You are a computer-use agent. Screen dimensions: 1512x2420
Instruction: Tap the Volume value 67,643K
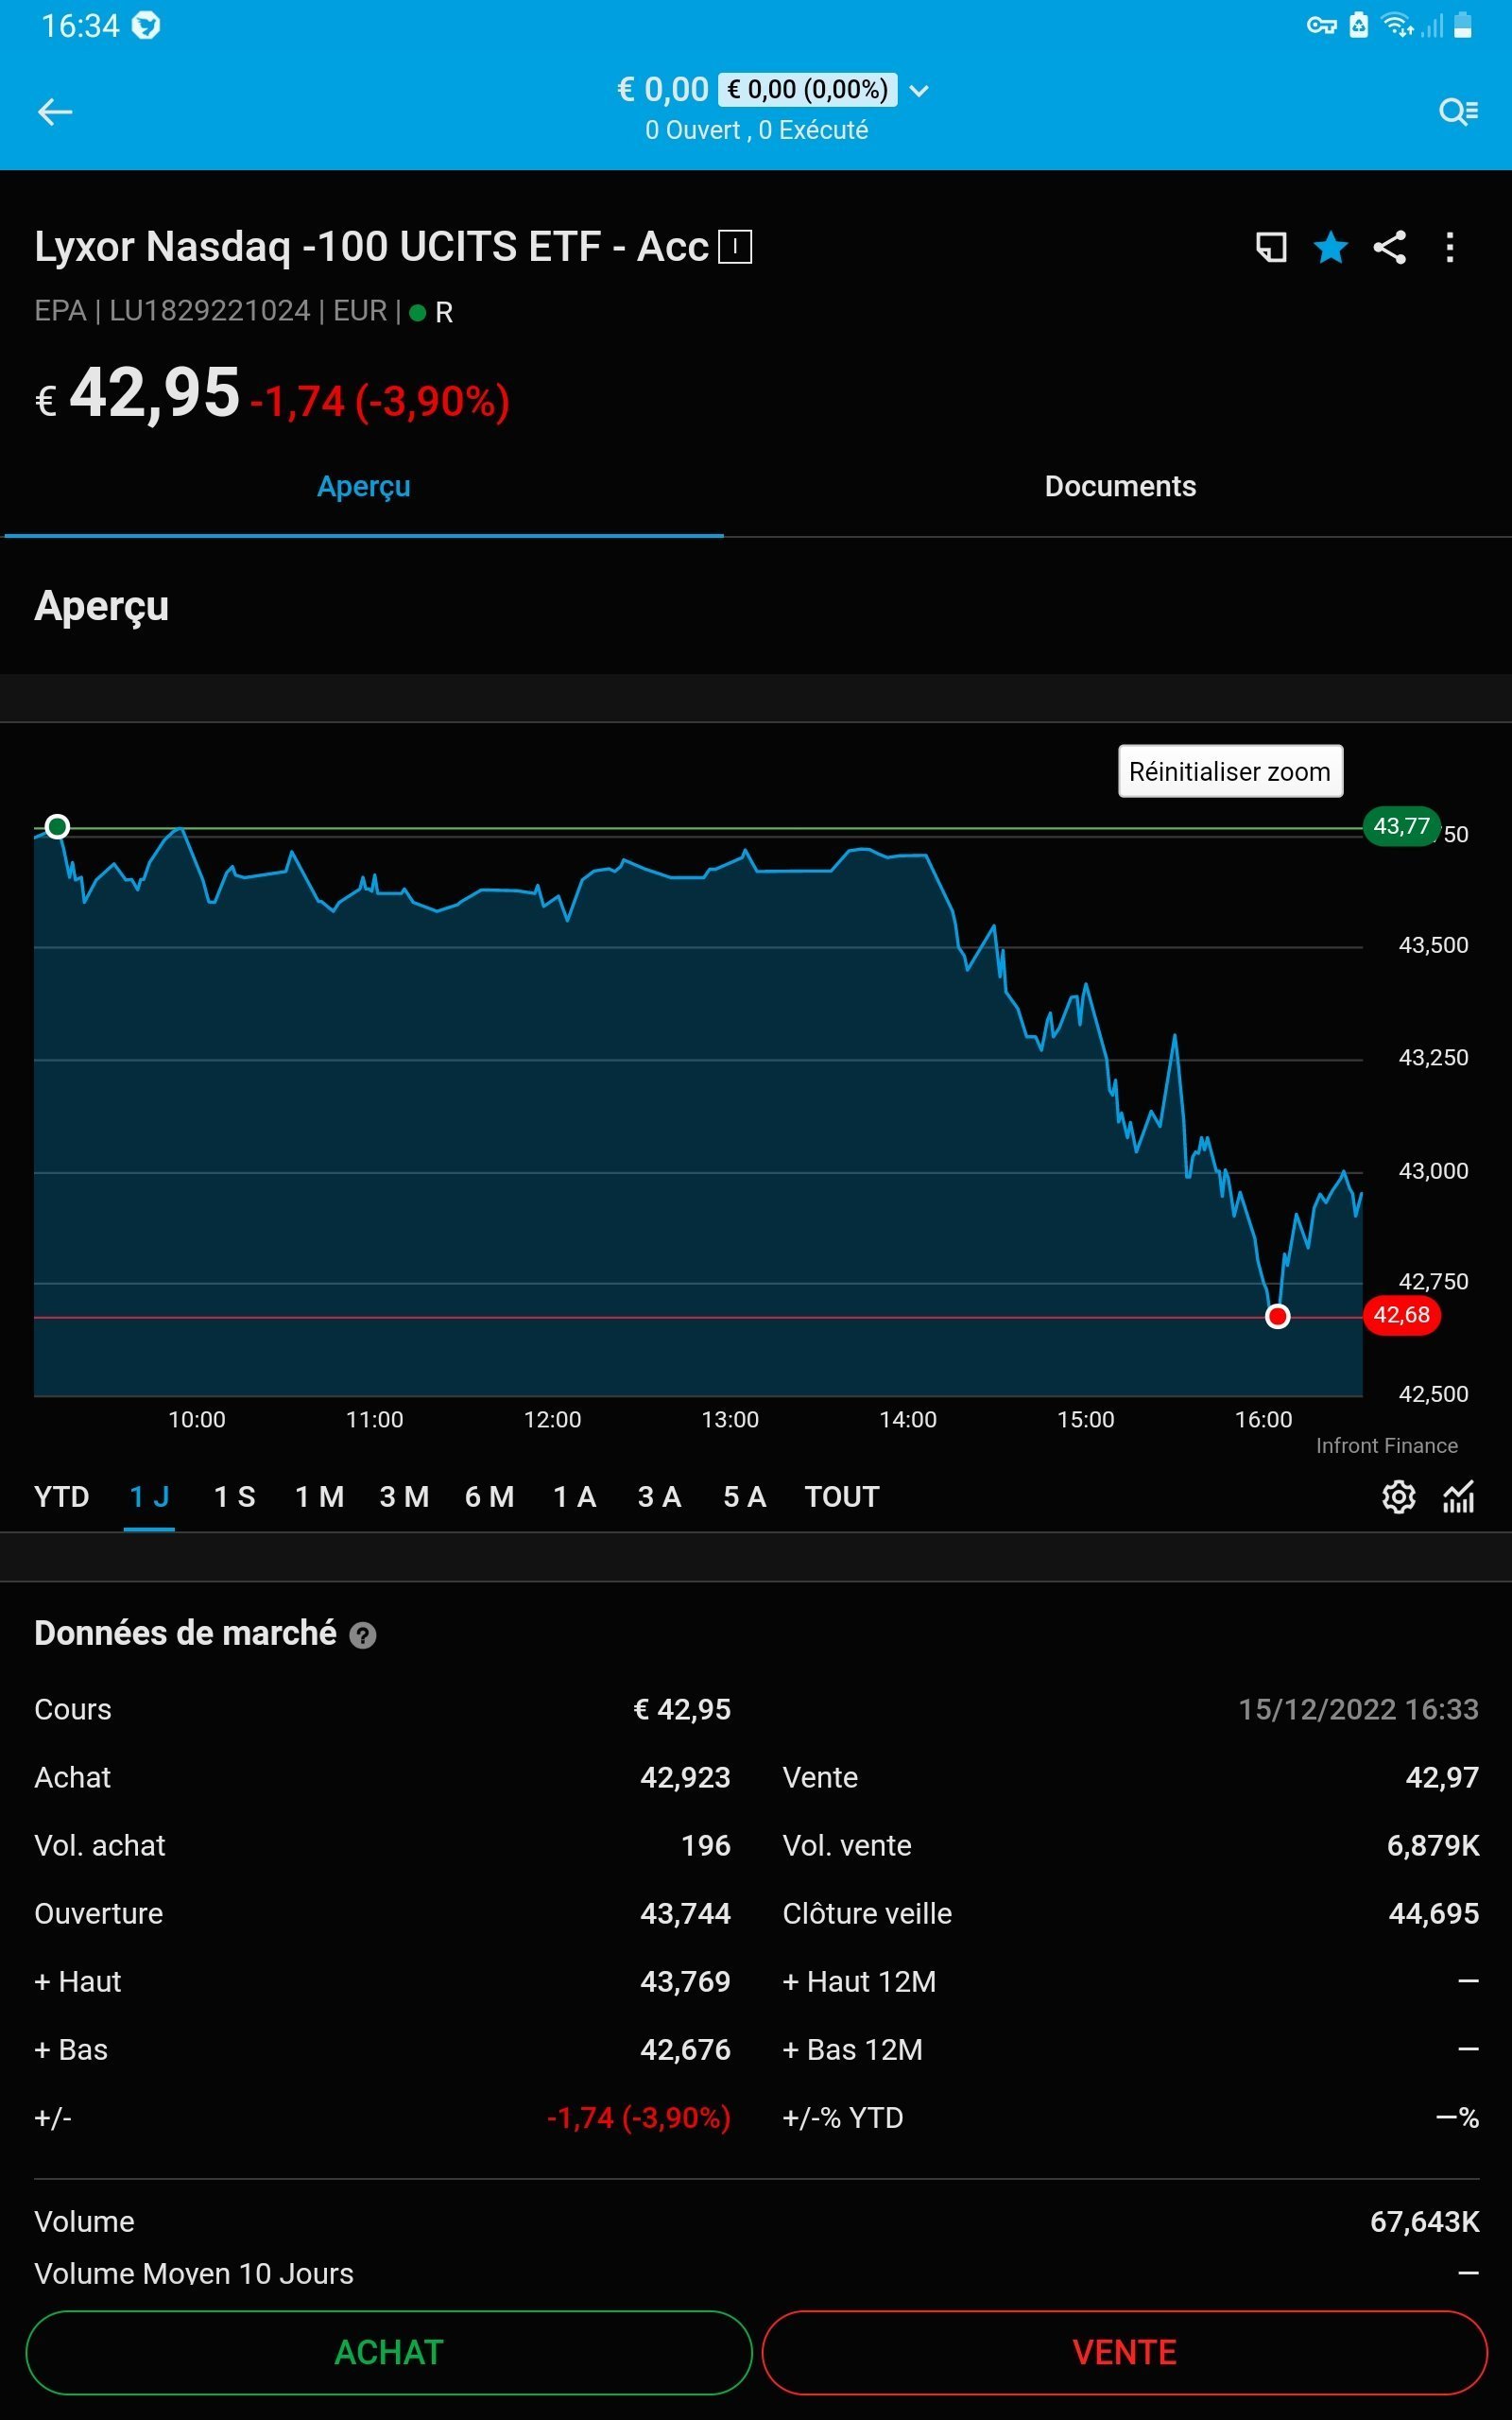tap(1424, 2222)
